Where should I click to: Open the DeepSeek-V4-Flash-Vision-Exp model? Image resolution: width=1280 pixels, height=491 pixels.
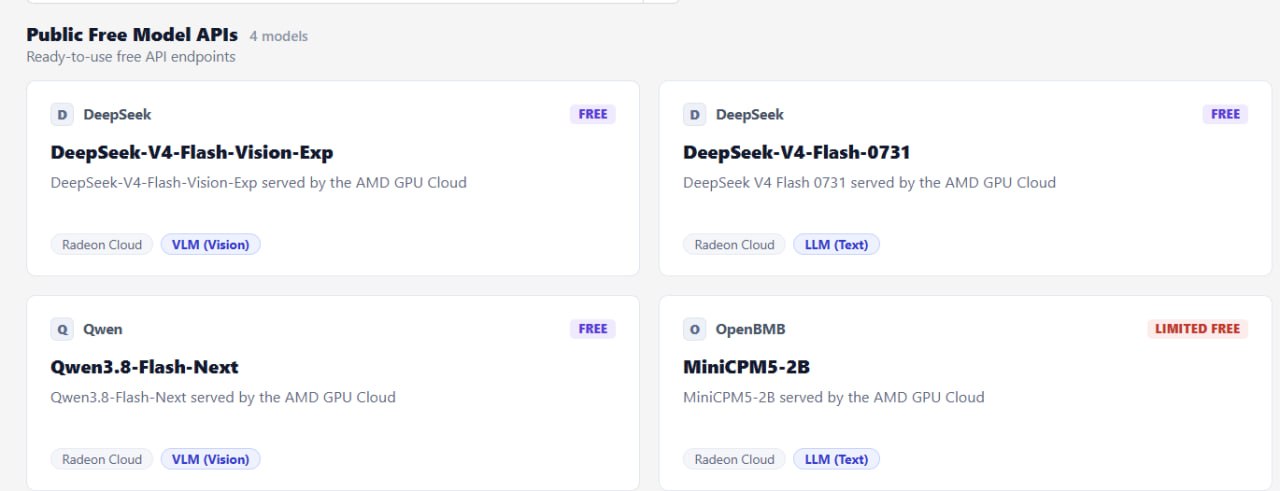(192, 153)
